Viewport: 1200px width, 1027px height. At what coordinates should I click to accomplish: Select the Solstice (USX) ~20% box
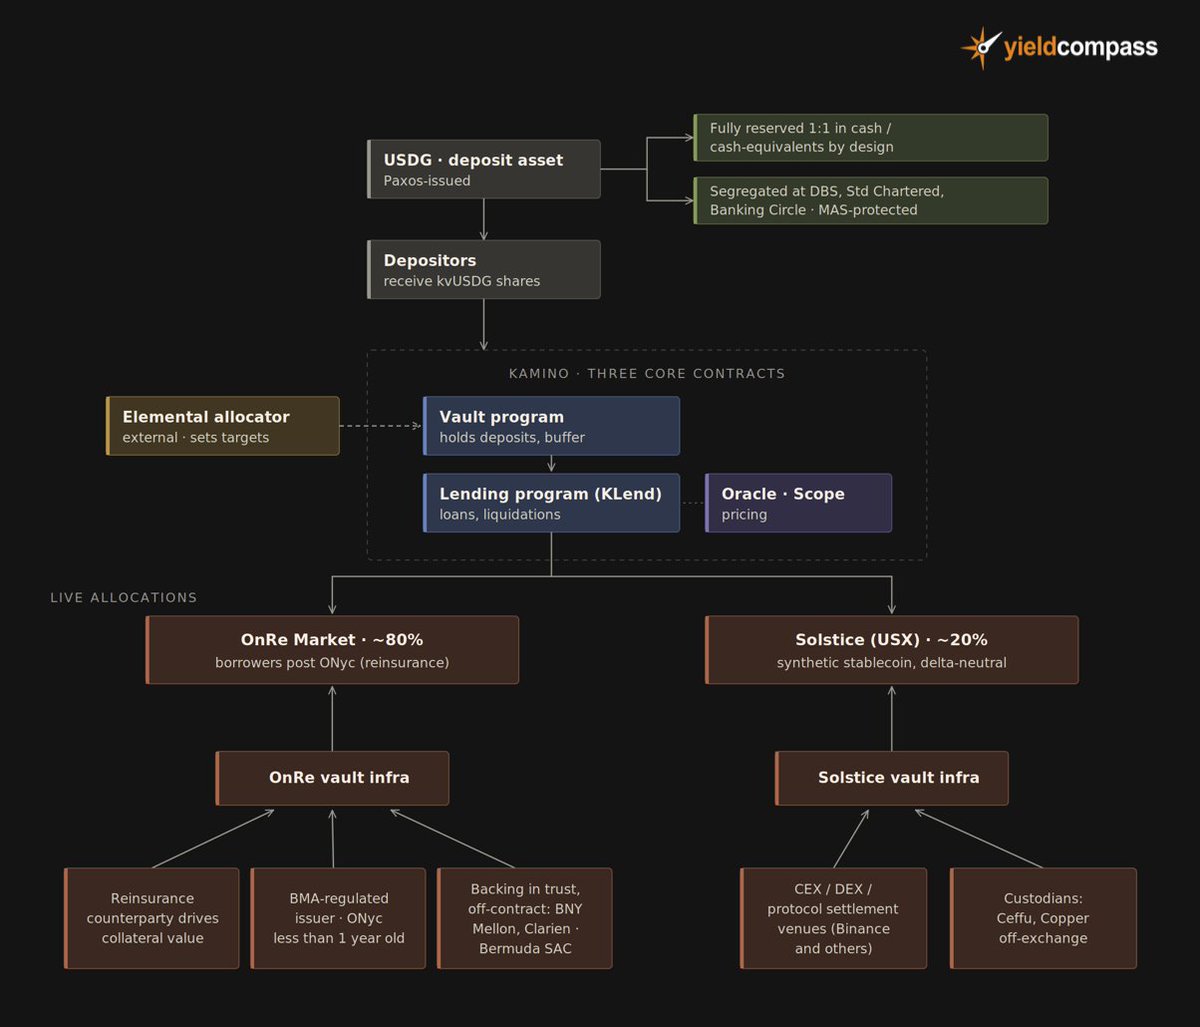coord(892,650)
